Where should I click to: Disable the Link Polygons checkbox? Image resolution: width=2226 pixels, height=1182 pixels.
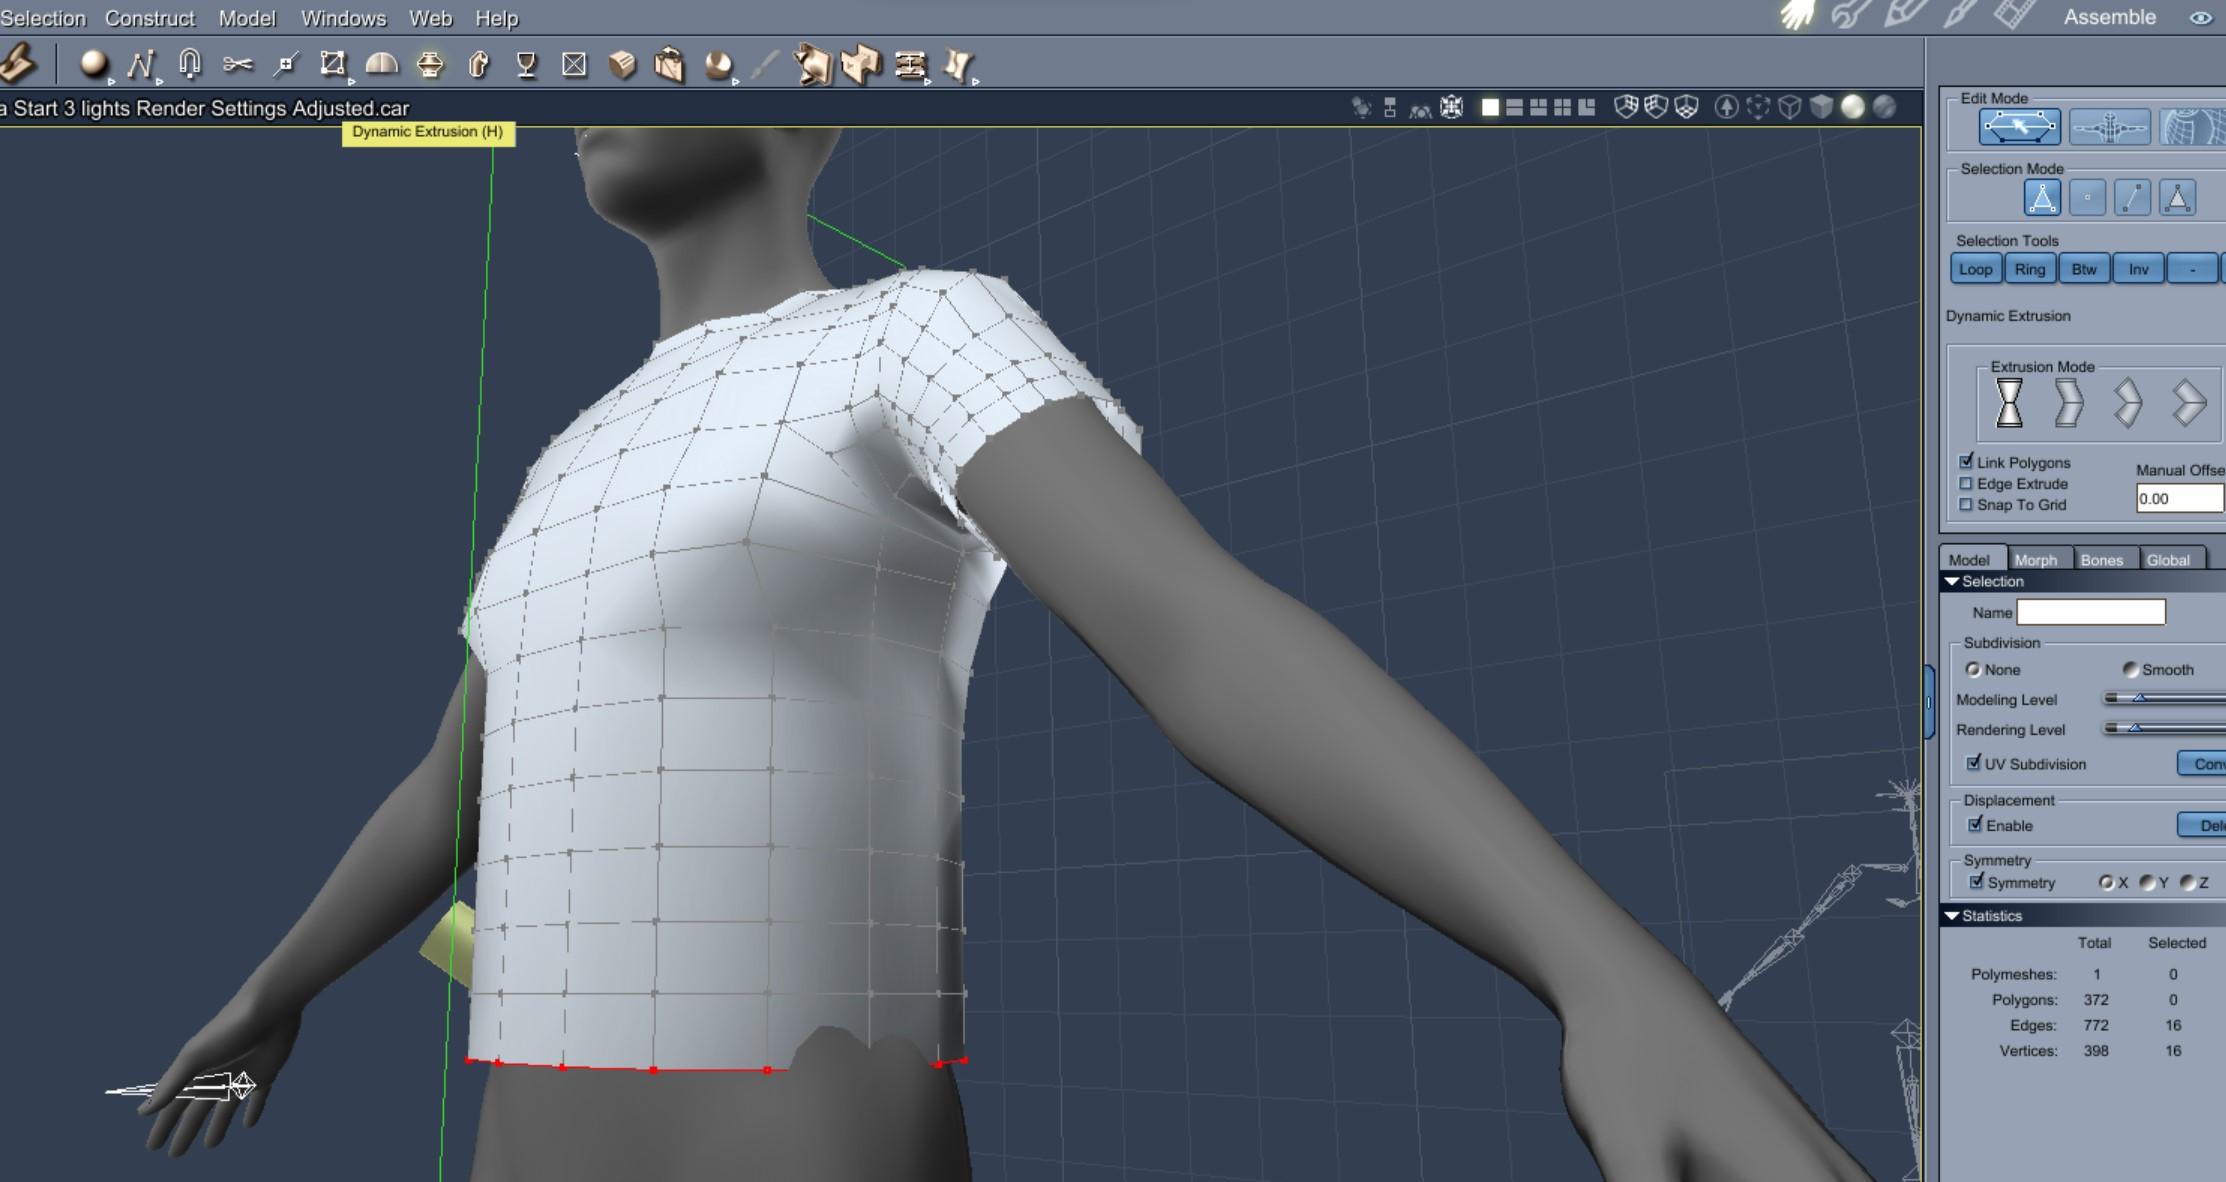pos(1966,462)
